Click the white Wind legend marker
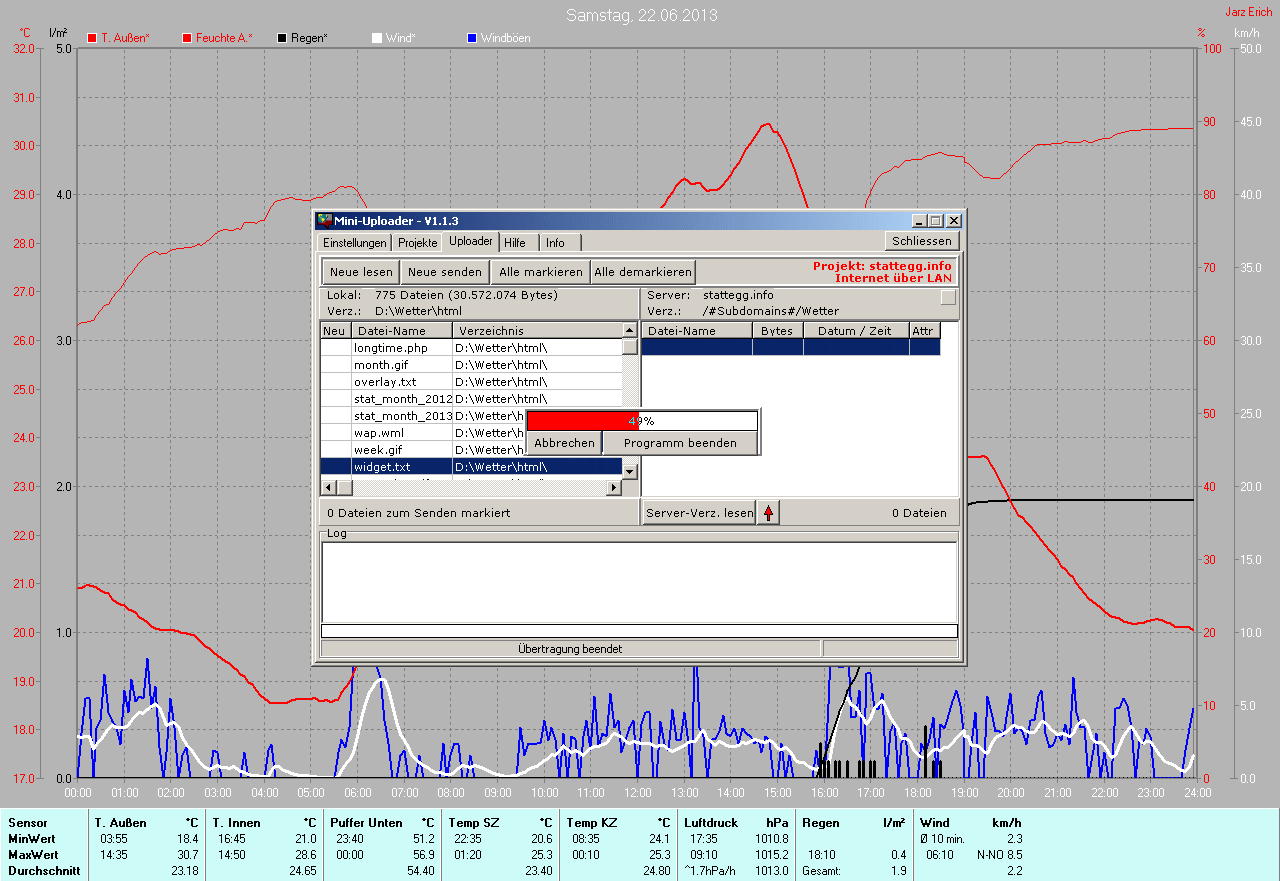This screenshot has width=1280, height=881. tap(377, 38)
